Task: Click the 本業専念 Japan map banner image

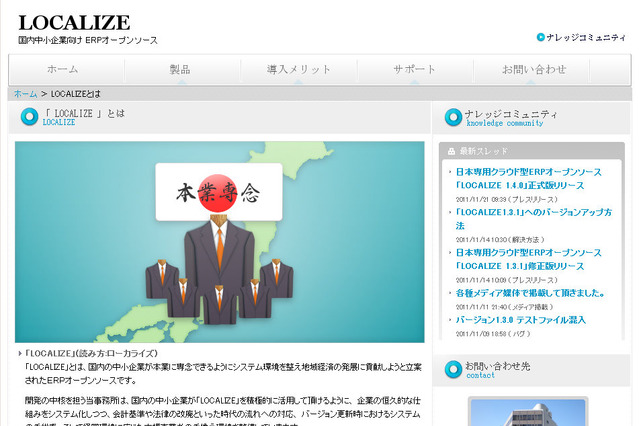Action: click(220, 242)
